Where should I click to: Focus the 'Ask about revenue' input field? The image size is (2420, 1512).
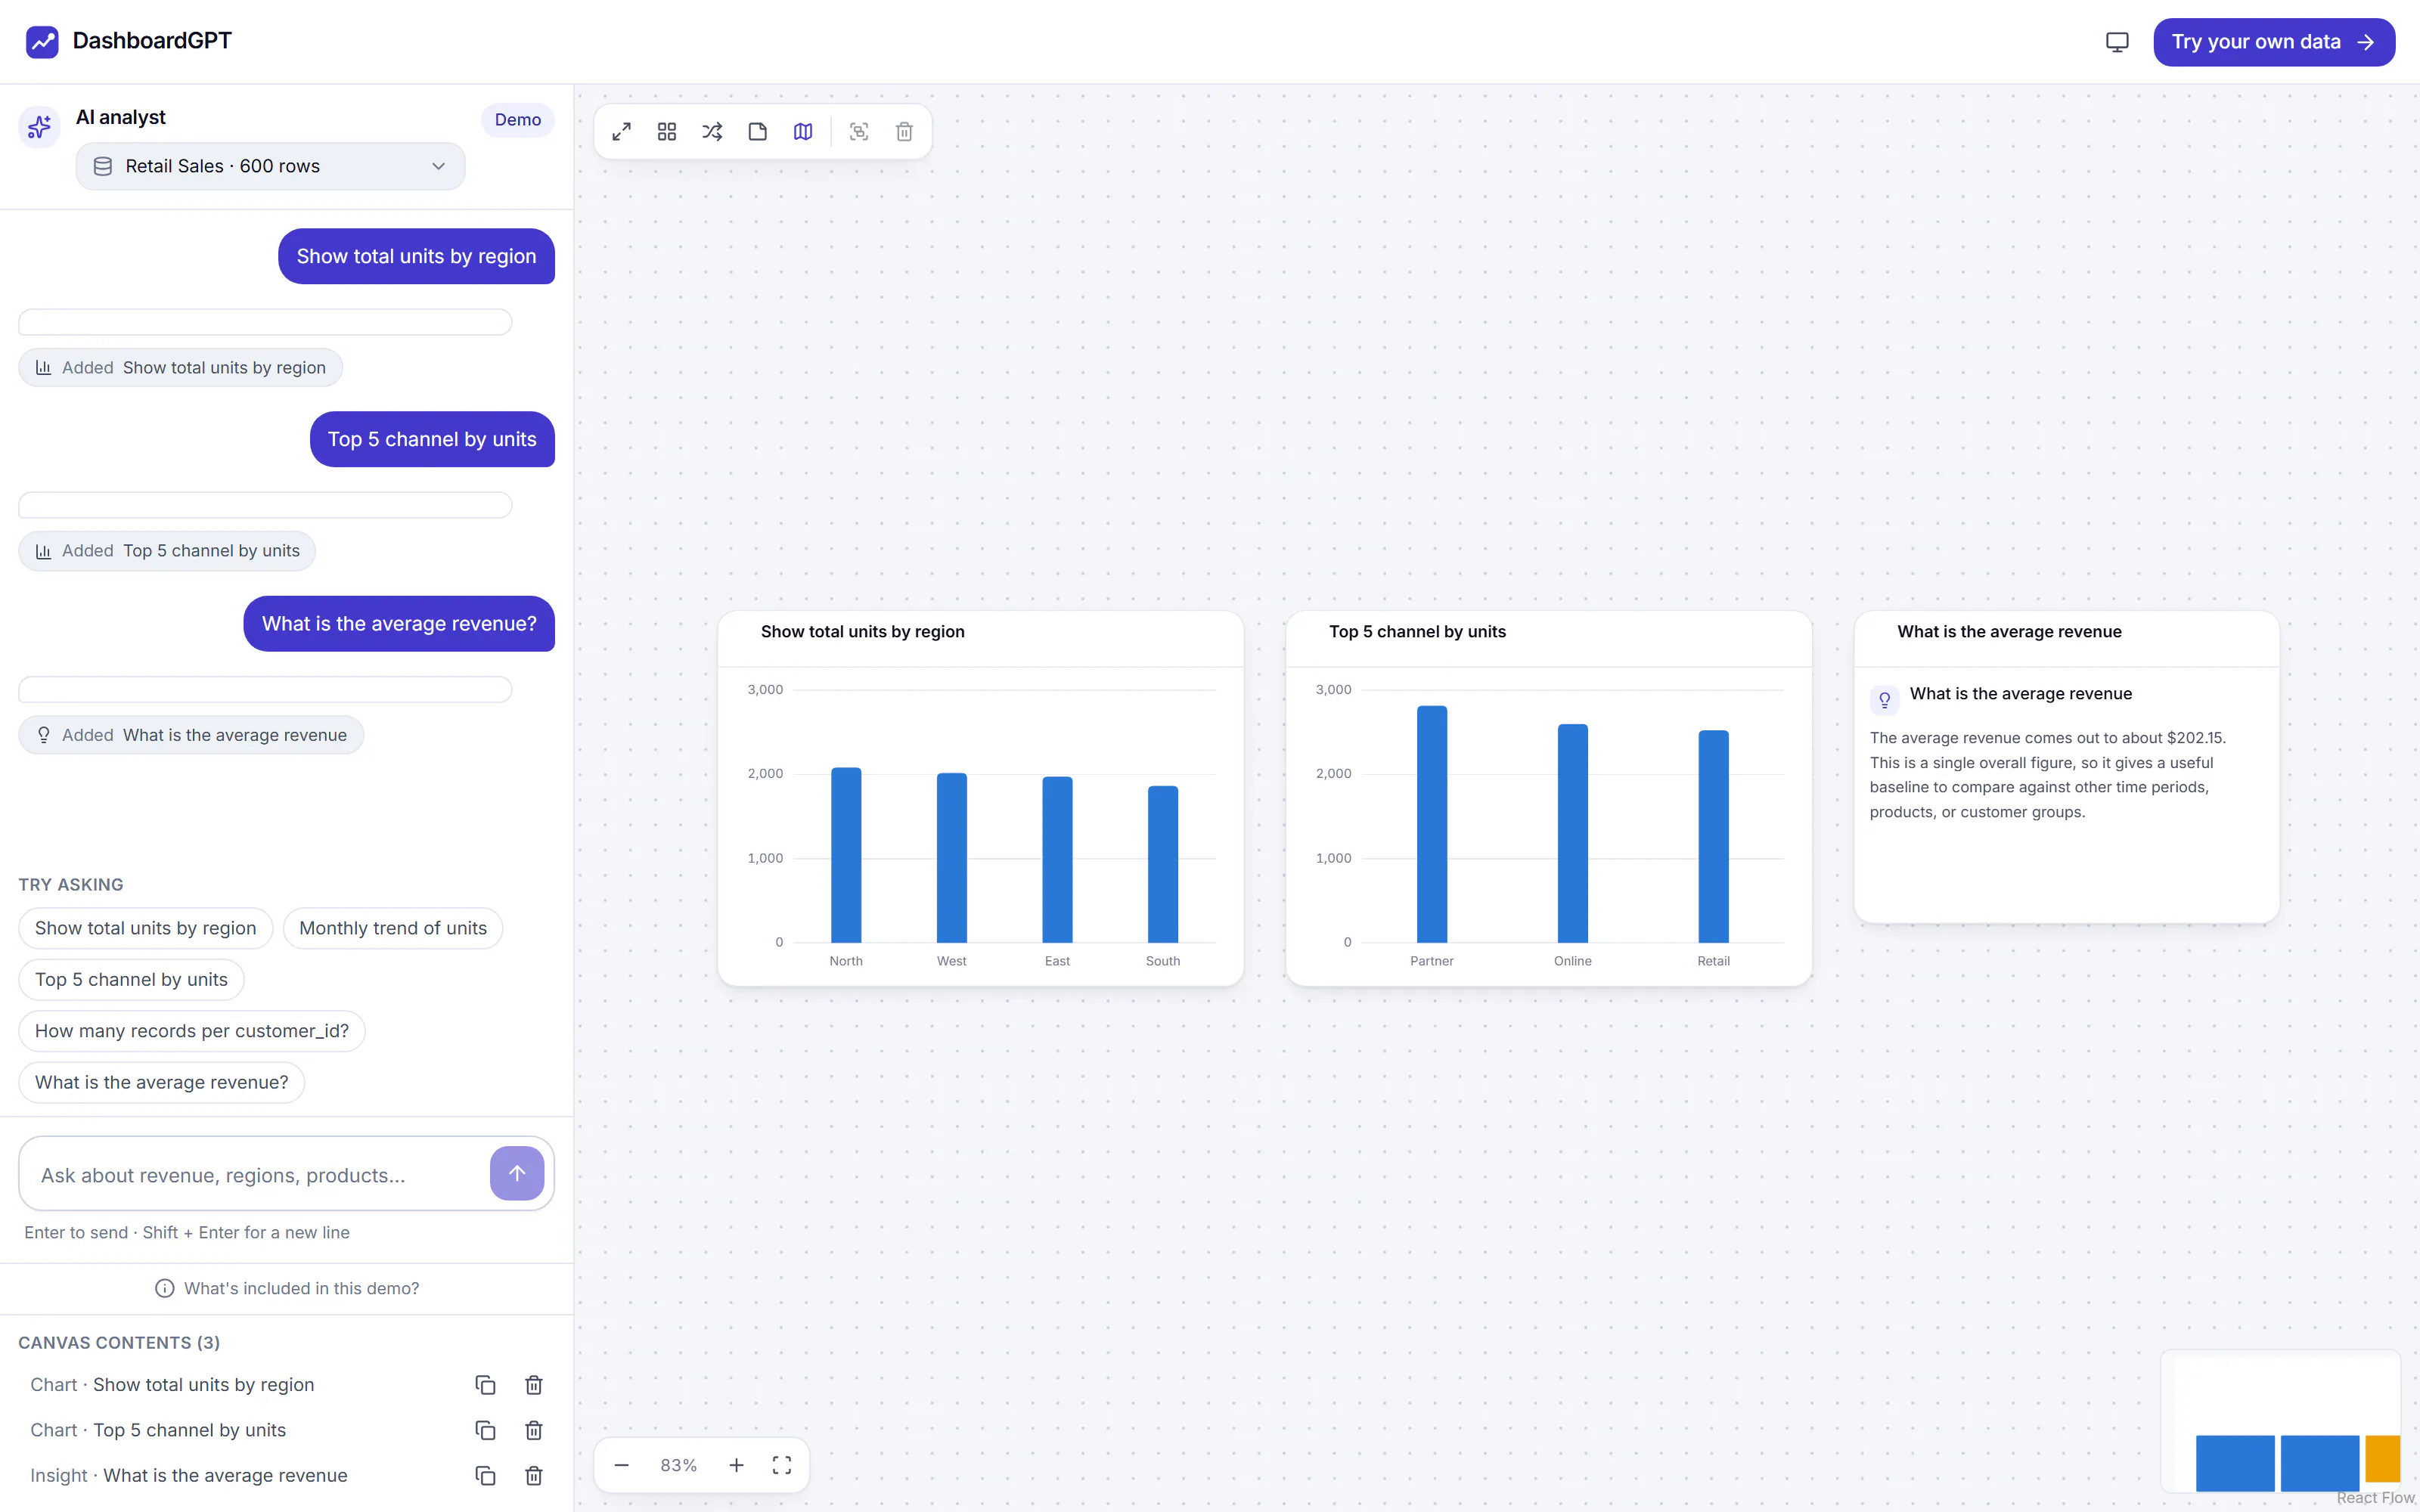point(260,1175)
